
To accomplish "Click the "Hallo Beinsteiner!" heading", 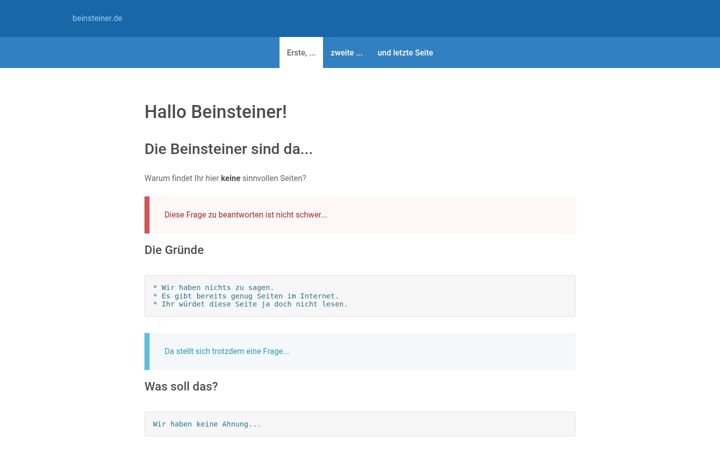I will tap(216, 112).
